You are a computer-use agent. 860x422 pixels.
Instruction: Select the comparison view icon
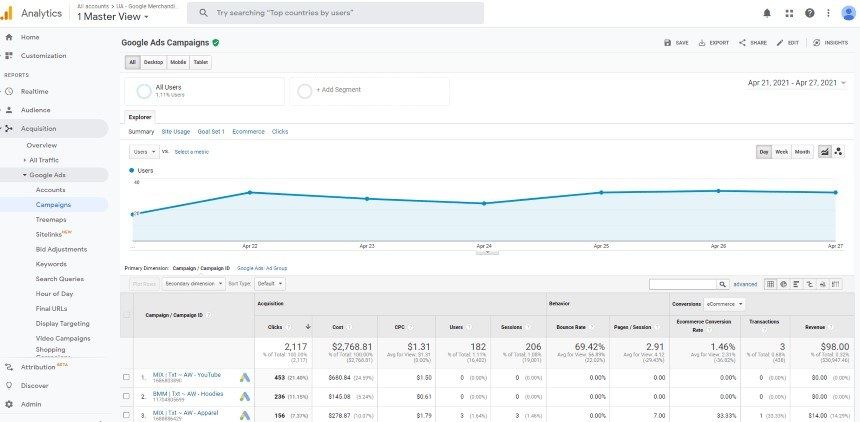(x=809, y=284)
